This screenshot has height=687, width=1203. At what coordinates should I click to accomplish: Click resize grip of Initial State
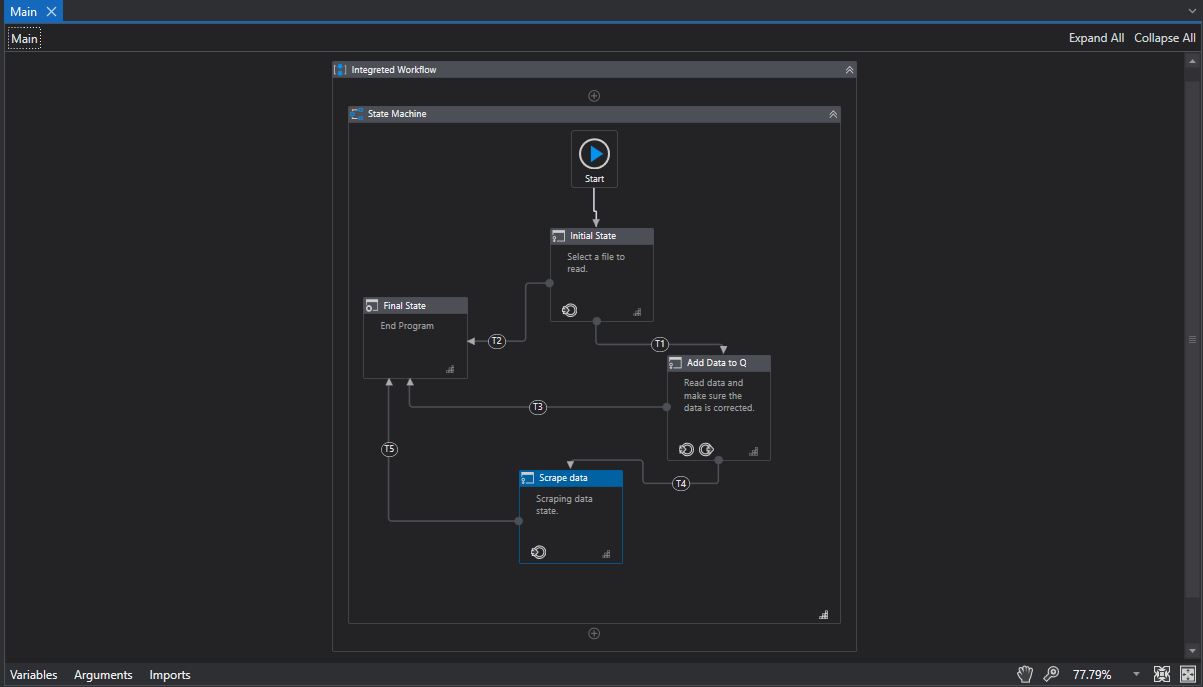[x=637, y=312]
